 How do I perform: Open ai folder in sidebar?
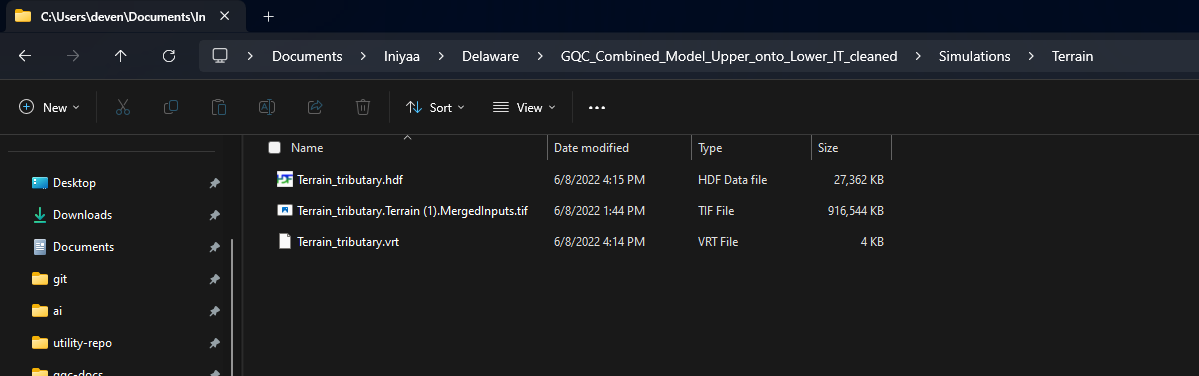point(57,311)
